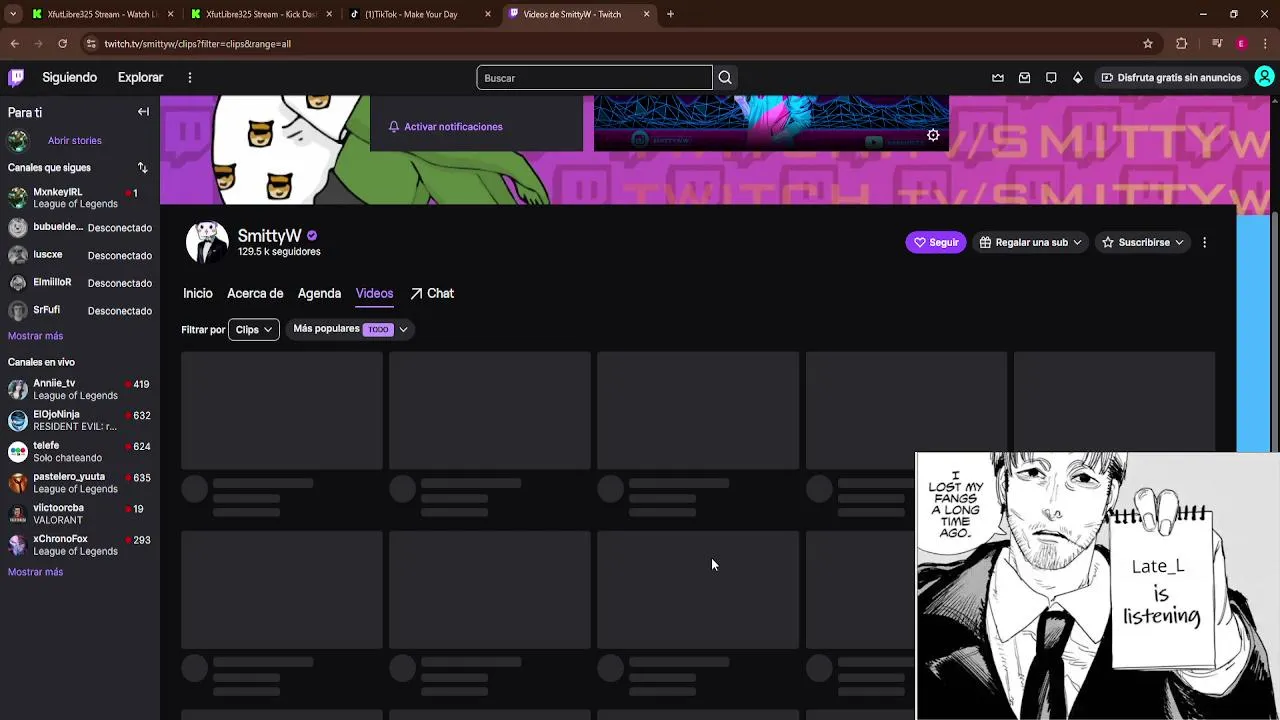The width and height of the screenshot is (1280, 720).
Task: Open pastelero_yuuta live channel
Action: [x=80, y=483]
